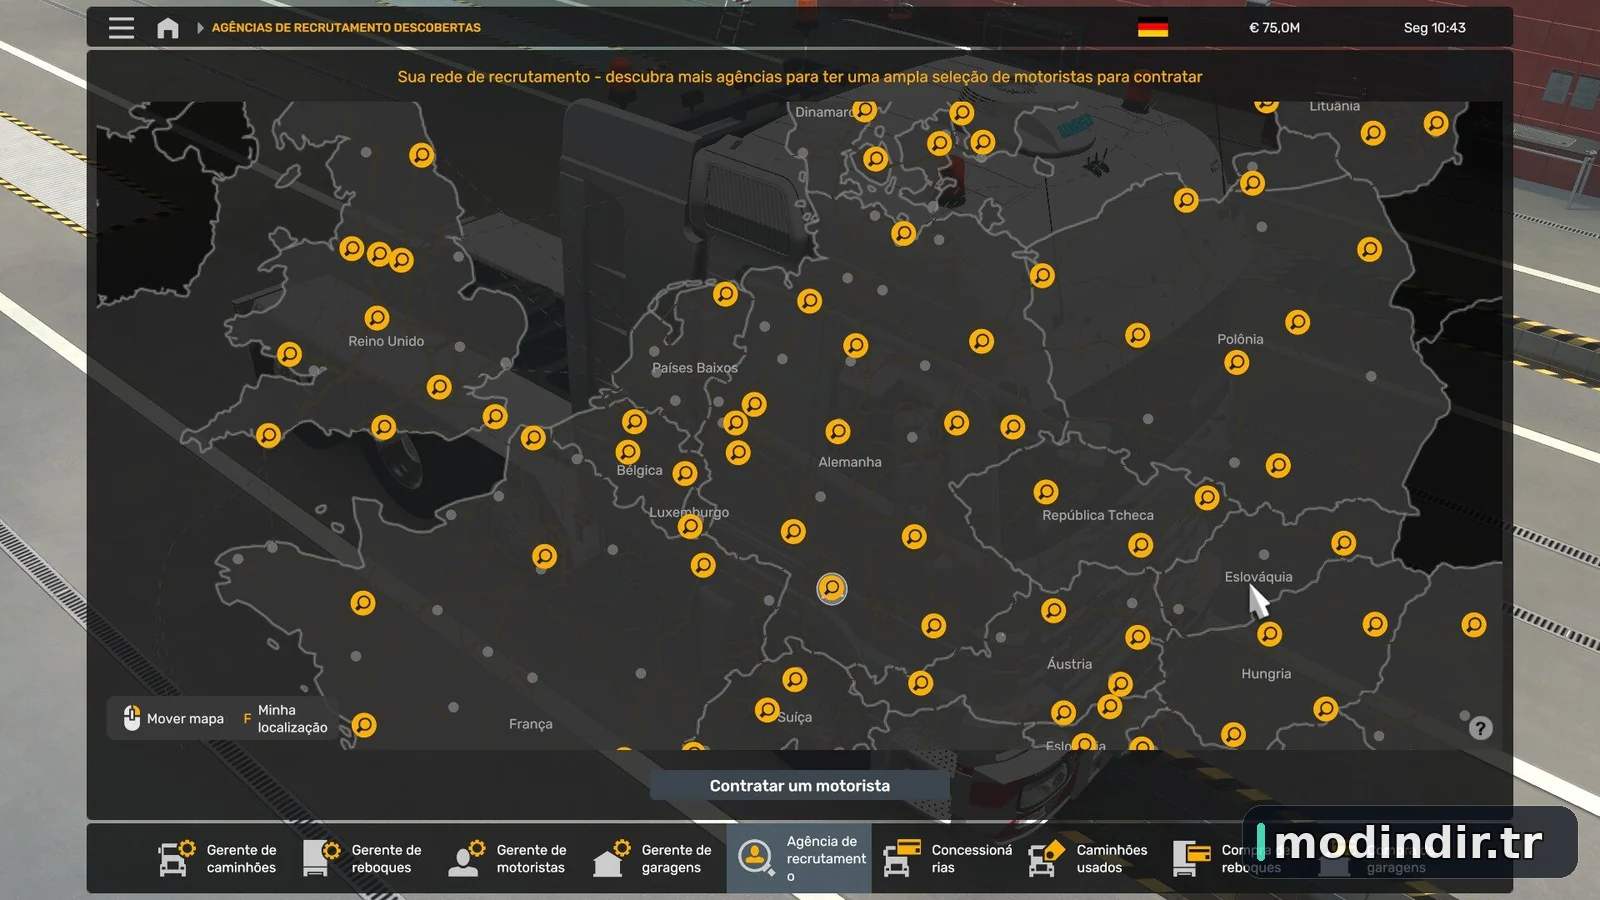This screenshot has width=1600, height=900.
Task: Click the Mover mapa hint
Action: click(x=174, y=718)
